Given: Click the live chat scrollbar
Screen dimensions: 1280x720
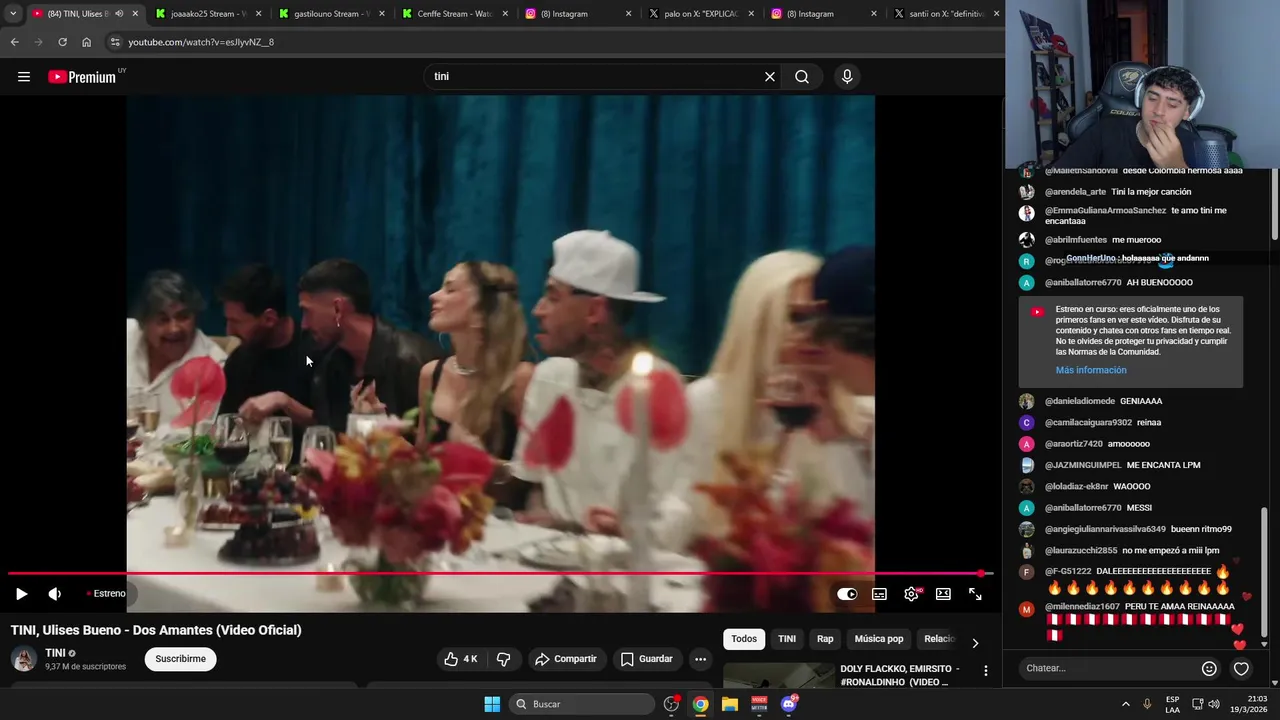Looking at the screenshot, I should [x=1264, y=572].
